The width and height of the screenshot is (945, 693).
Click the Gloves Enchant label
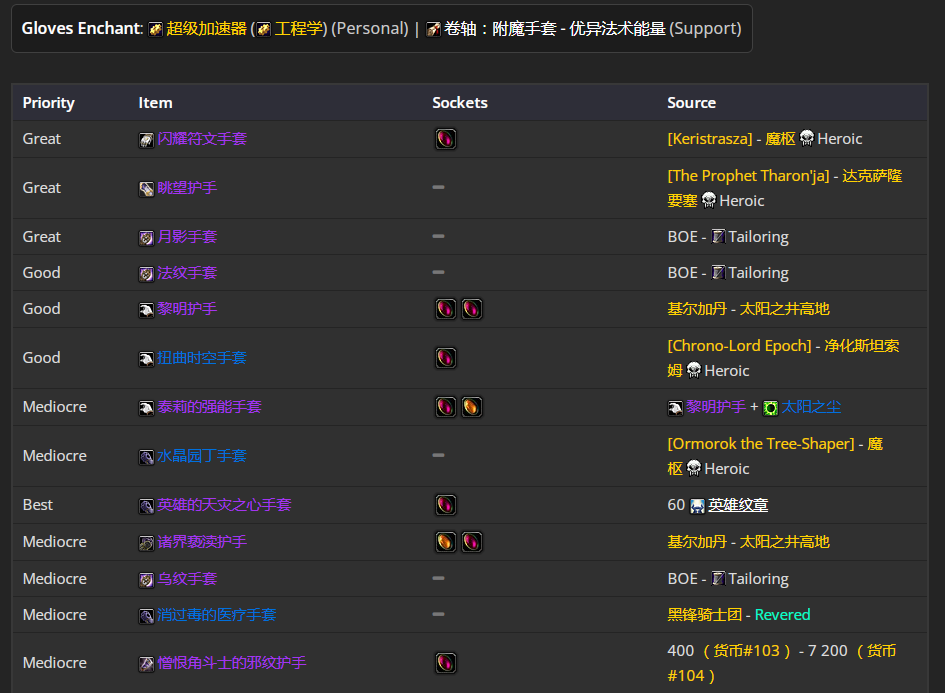(x=82, y=29)
